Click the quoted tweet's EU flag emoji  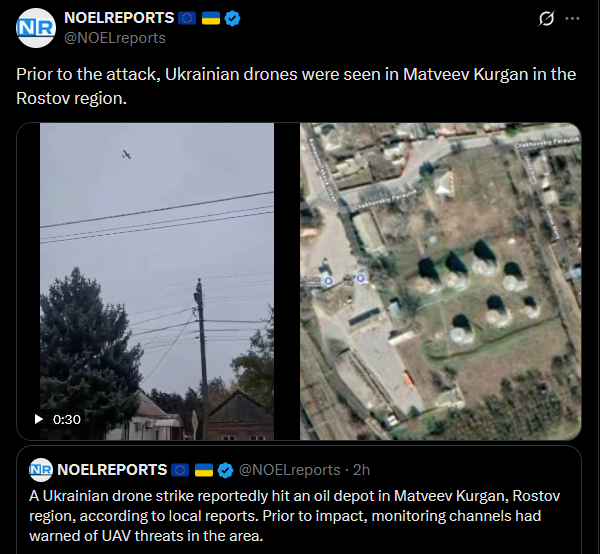coord(180,470)
